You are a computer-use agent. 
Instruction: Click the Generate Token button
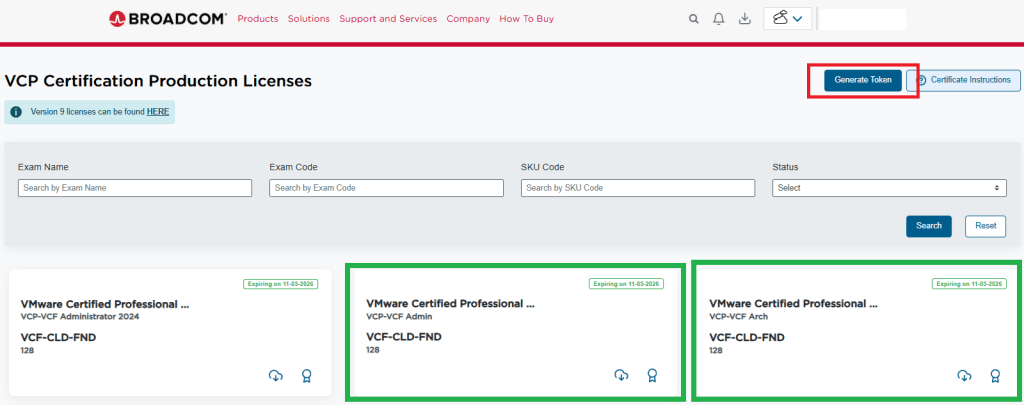coord(862,80)
